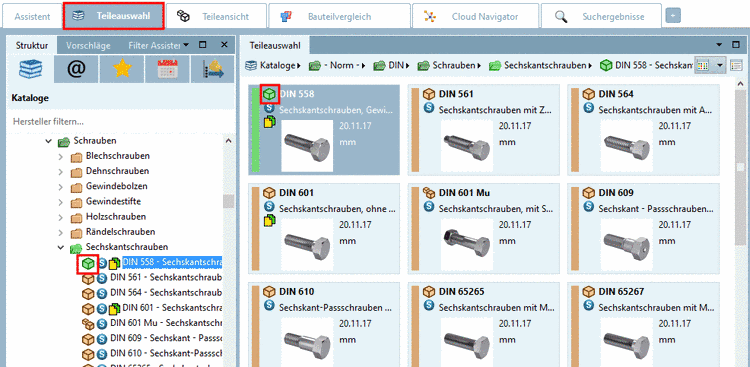Click the maximize icon in the Struktur panel header

click(202, 44)
